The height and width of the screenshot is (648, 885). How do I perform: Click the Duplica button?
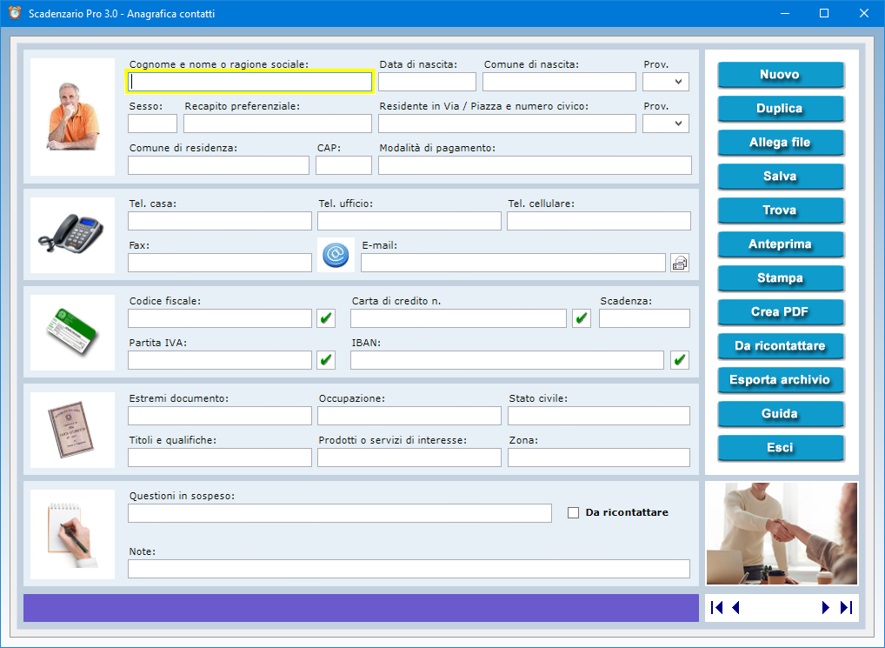(x=781, y=108)
